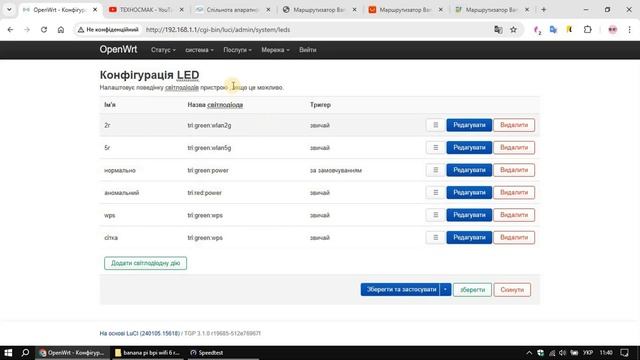This screenshot has height=360, width=640.
Task: Click the Вийти logout menu item
Action: (308, 50)
